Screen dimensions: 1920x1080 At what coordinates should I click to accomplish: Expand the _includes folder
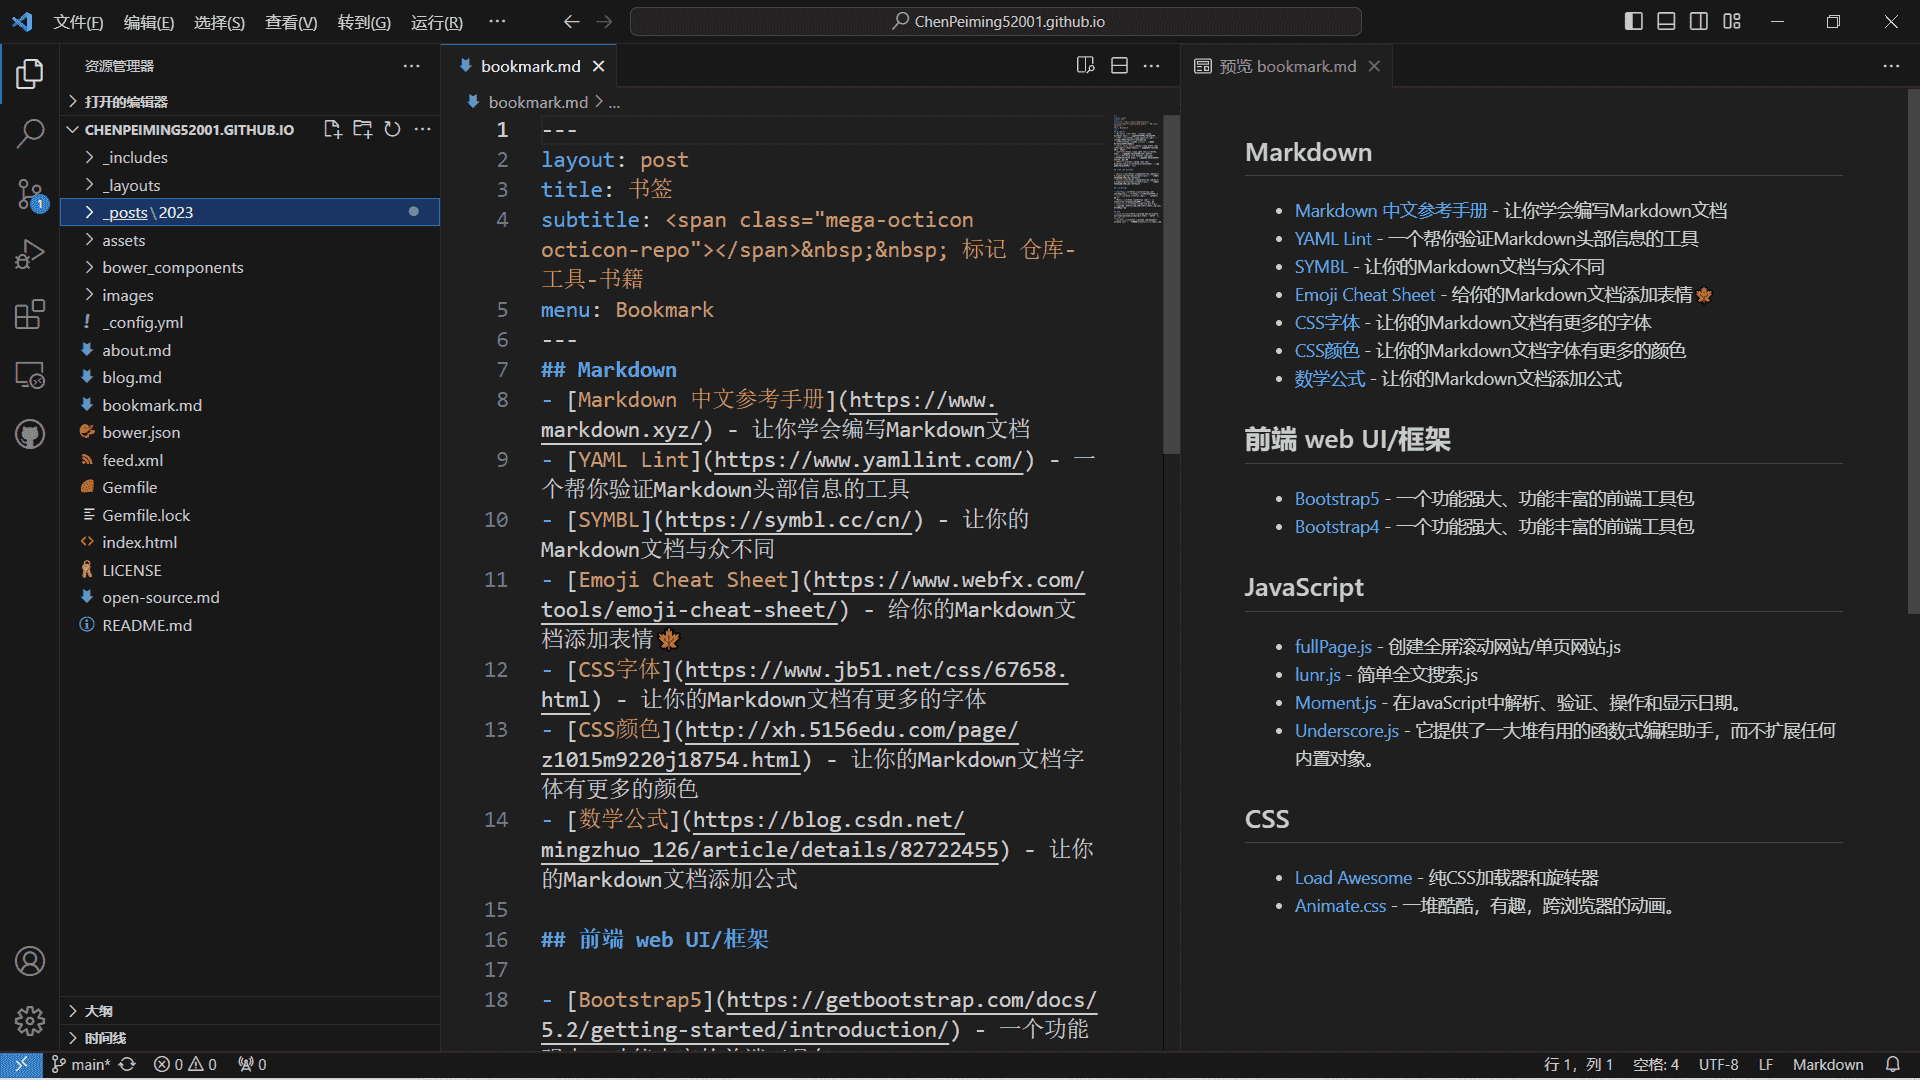tap(250, 157)
